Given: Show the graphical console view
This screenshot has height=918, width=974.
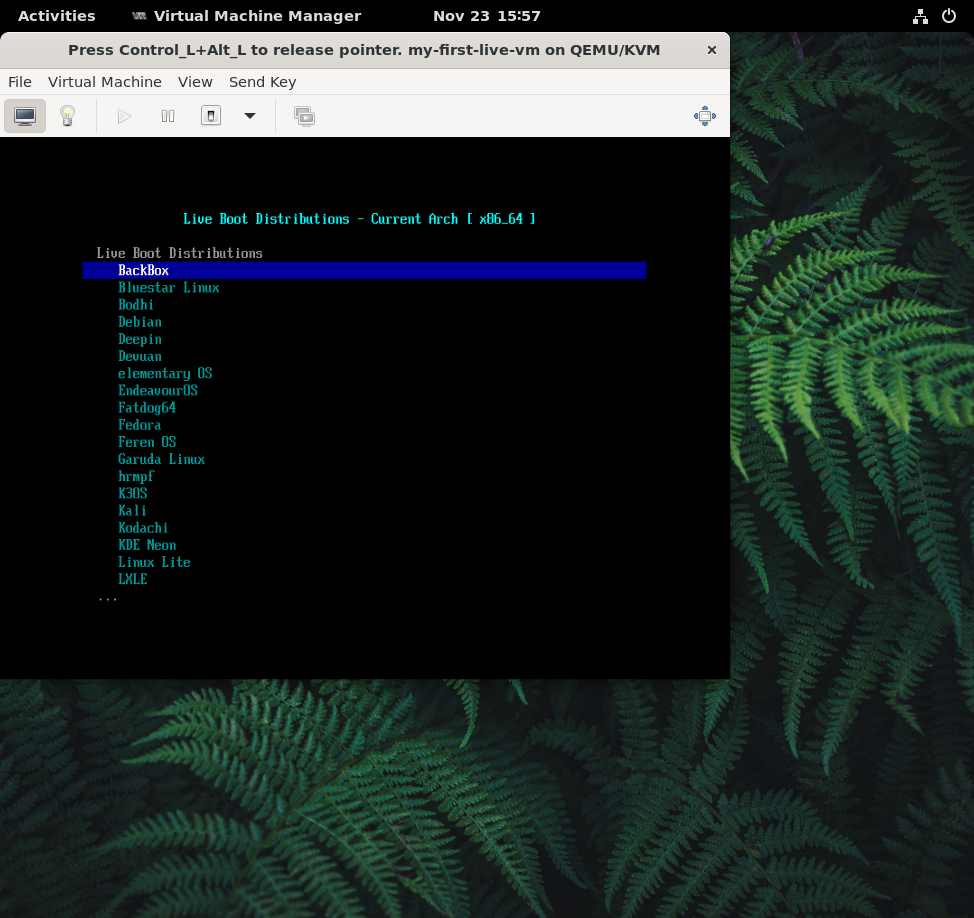Looking at the screenshot, I should [25, 116].
